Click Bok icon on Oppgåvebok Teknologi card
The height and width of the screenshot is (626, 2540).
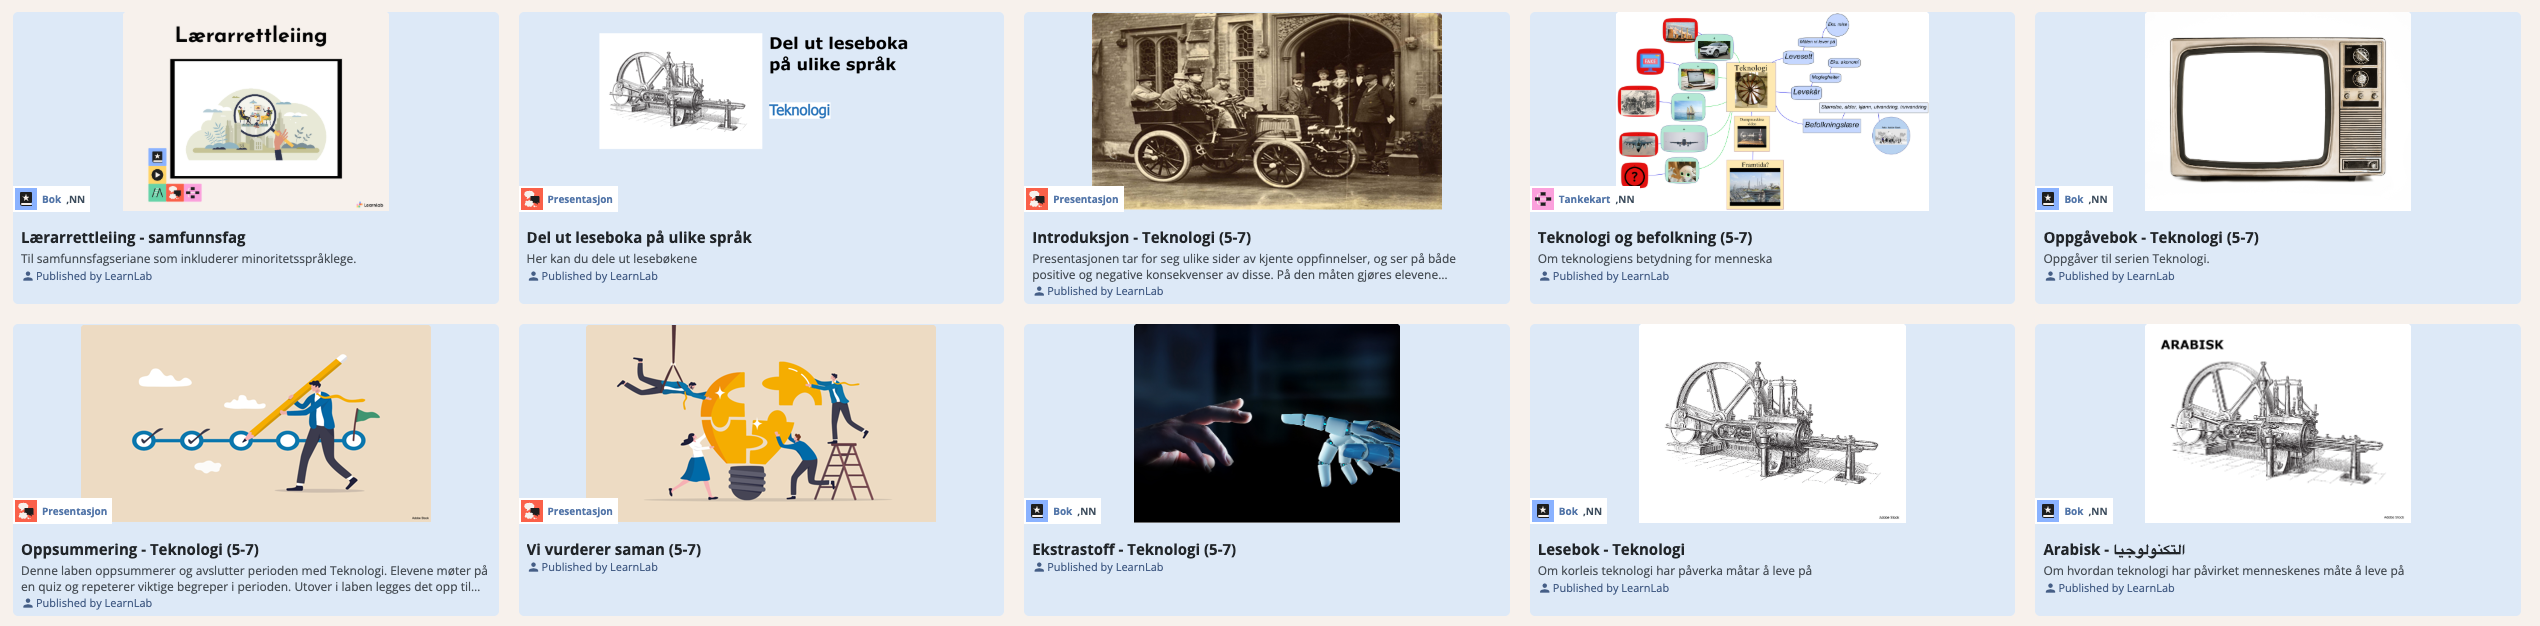click(x=2049, y=199)
